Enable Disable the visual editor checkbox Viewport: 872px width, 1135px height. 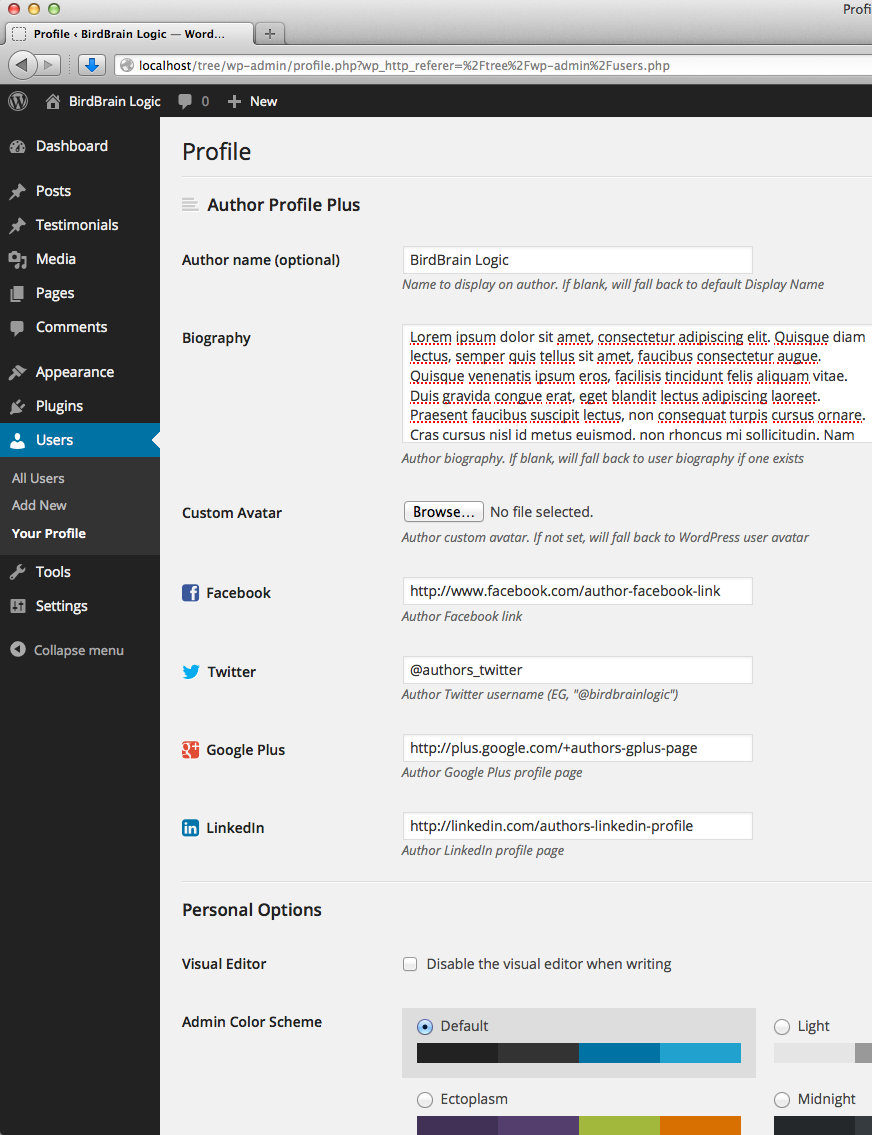click(410, 964)
